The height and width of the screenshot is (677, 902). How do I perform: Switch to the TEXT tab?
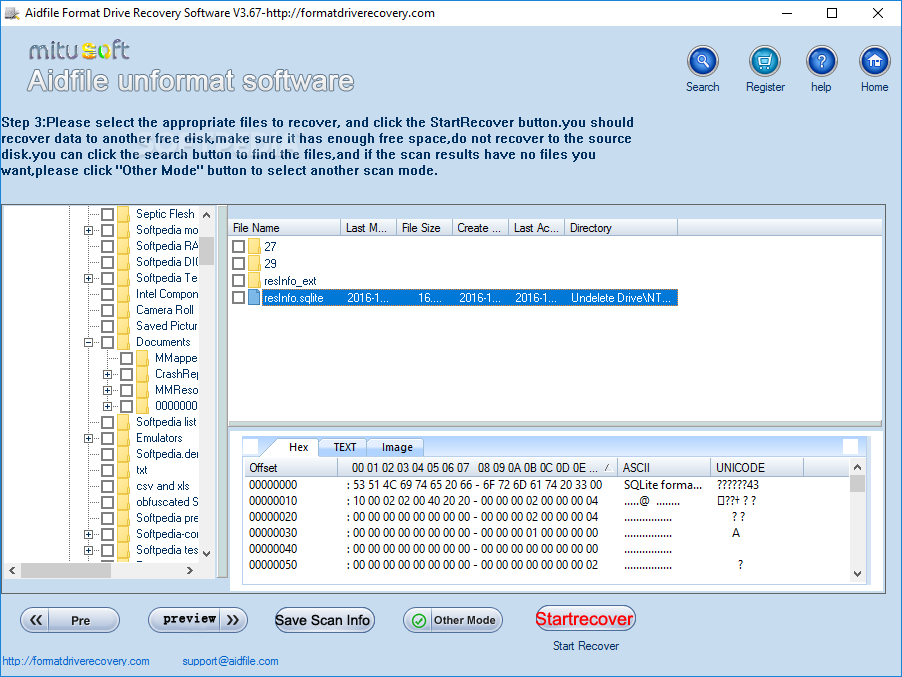pyautogui.click(x=345, y=447)
